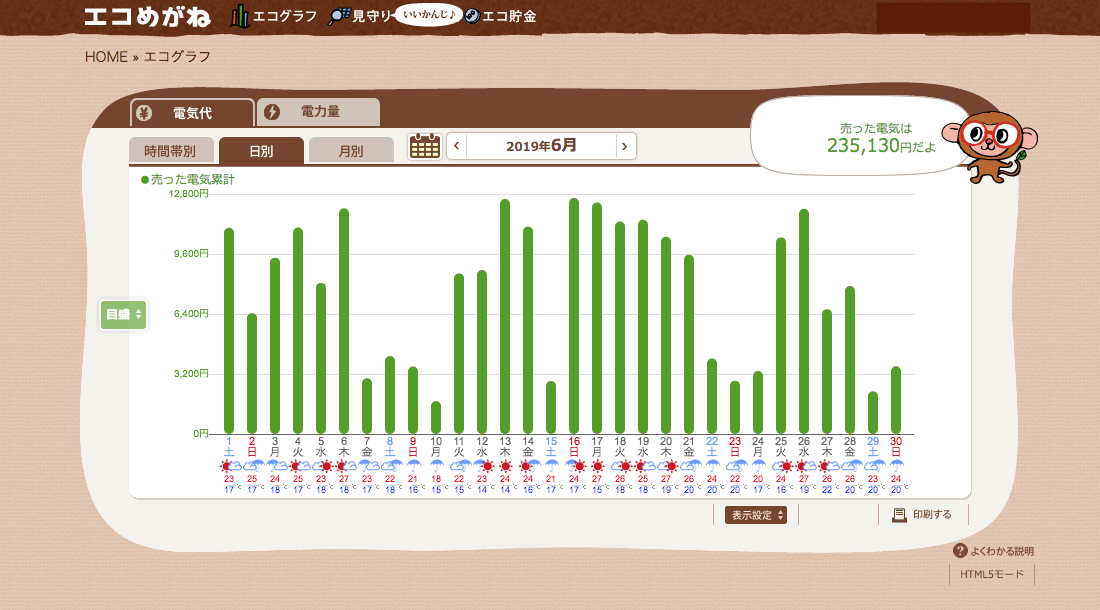
Task: Click the 9,600円 axis label
Action: tap(192, 254)
